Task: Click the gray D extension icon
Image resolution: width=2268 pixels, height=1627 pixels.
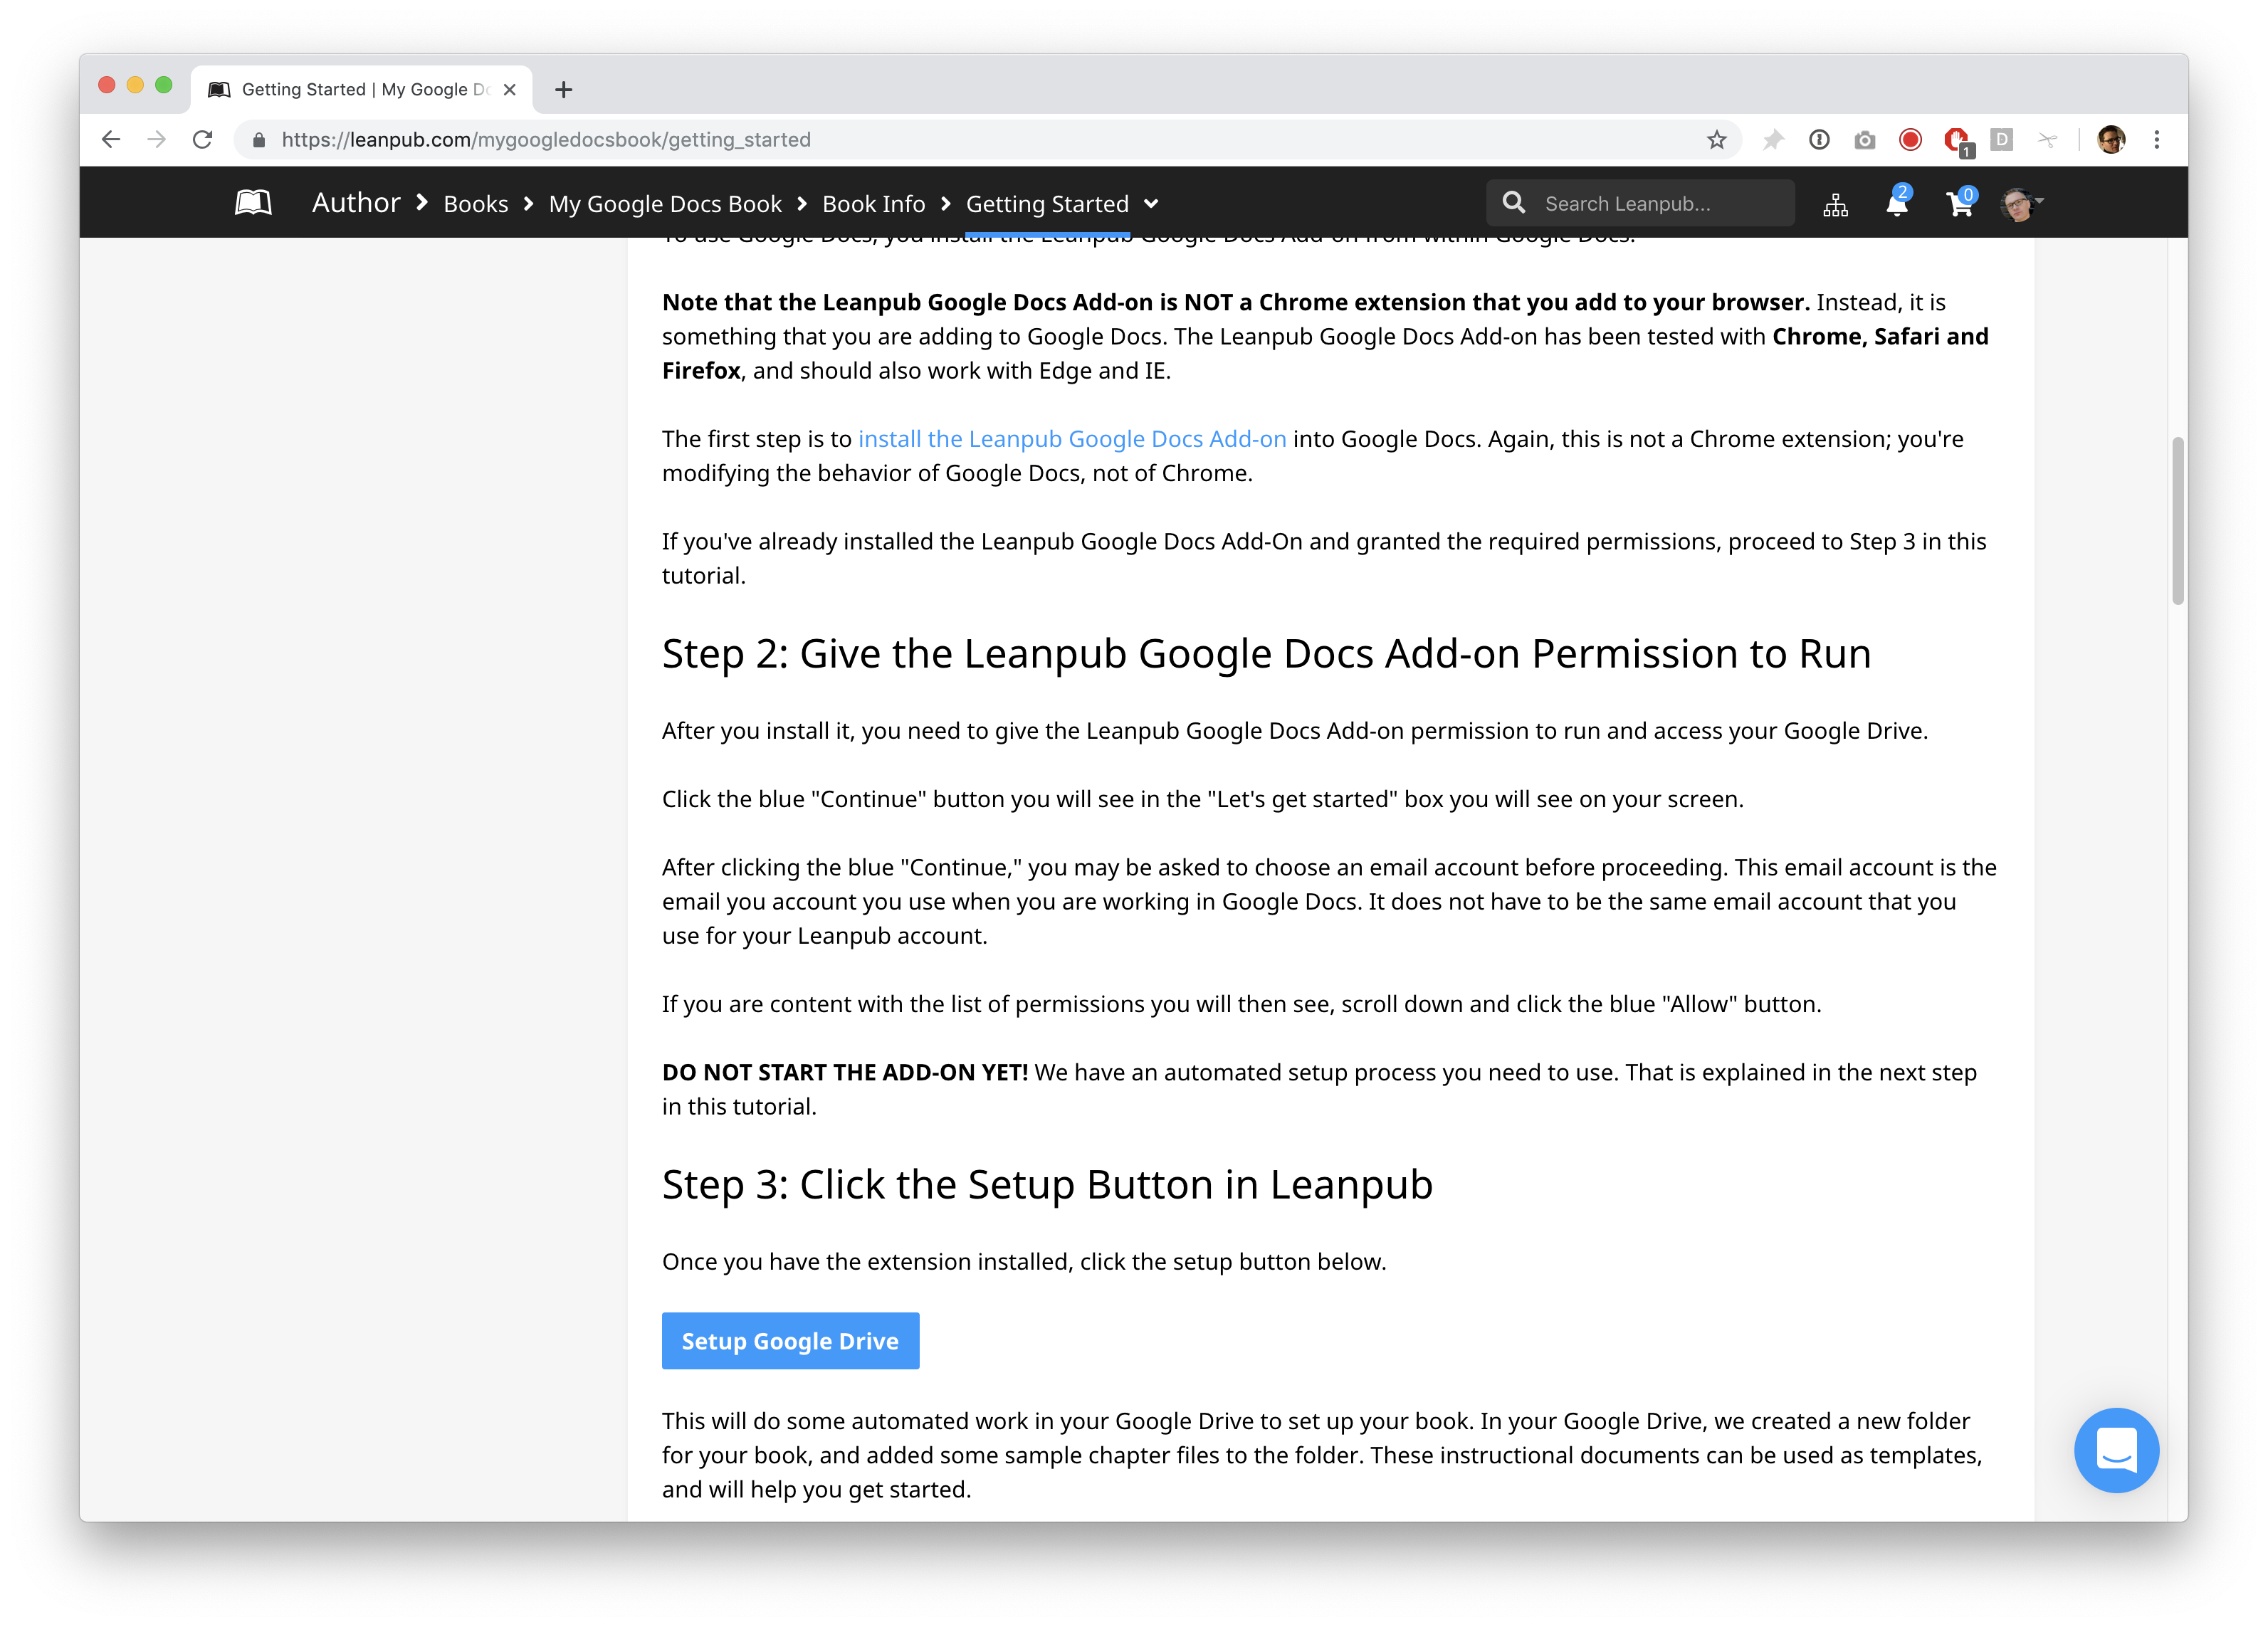Action: (2002, 139)
